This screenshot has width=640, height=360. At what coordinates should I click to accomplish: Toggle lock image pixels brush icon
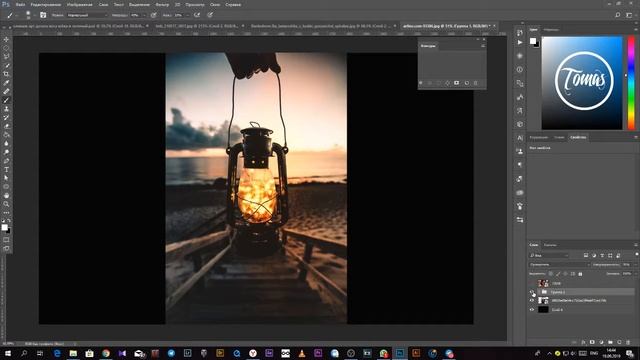point(558,274)
